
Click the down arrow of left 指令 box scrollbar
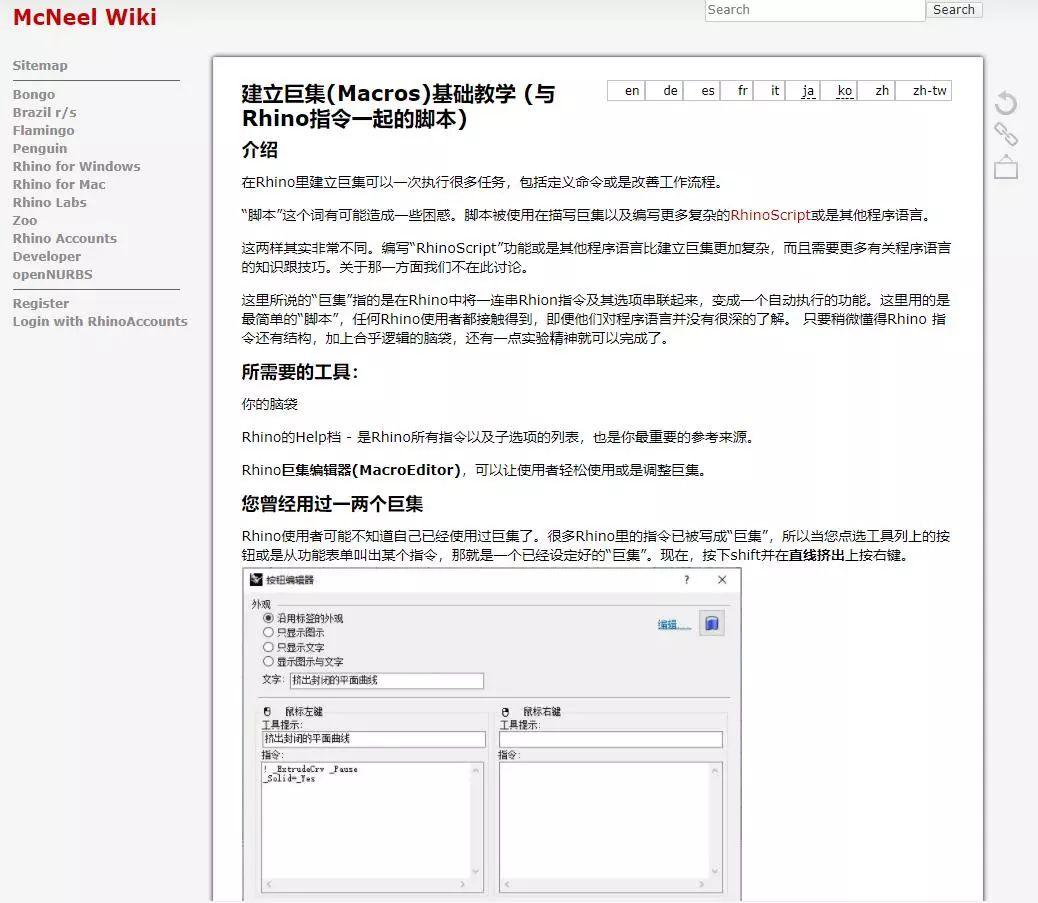(475, 871)
